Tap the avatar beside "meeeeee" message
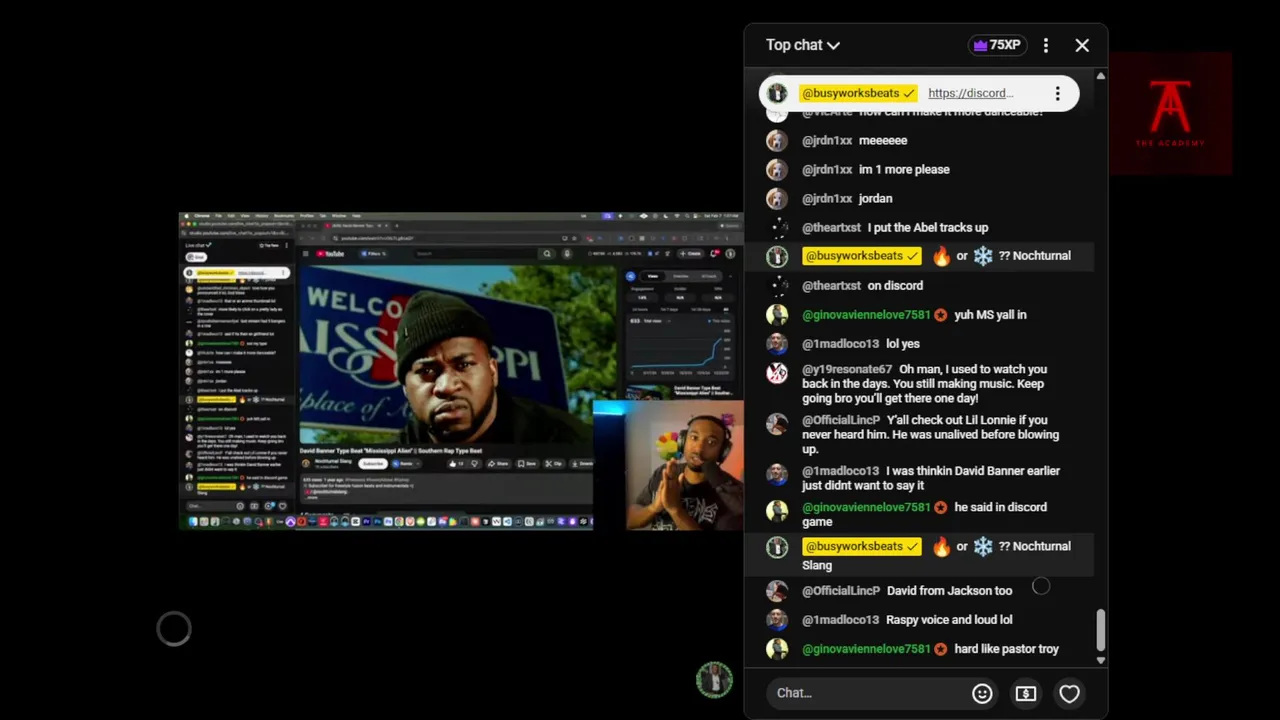This screenshot has width=1280, height=720. pyautogui.click(x=777, y=141)
